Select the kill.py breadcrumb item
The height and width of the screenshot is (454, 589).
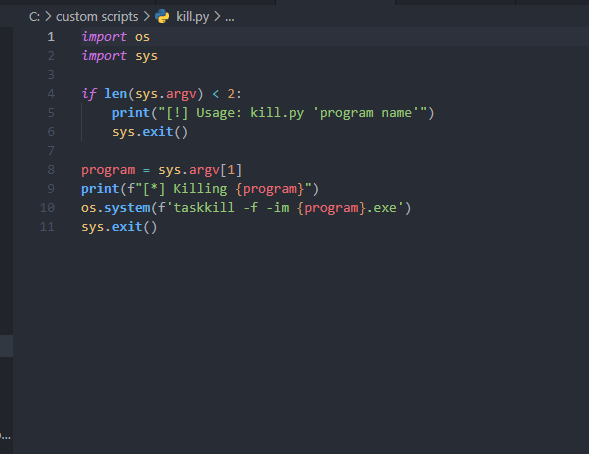point(192,17)
